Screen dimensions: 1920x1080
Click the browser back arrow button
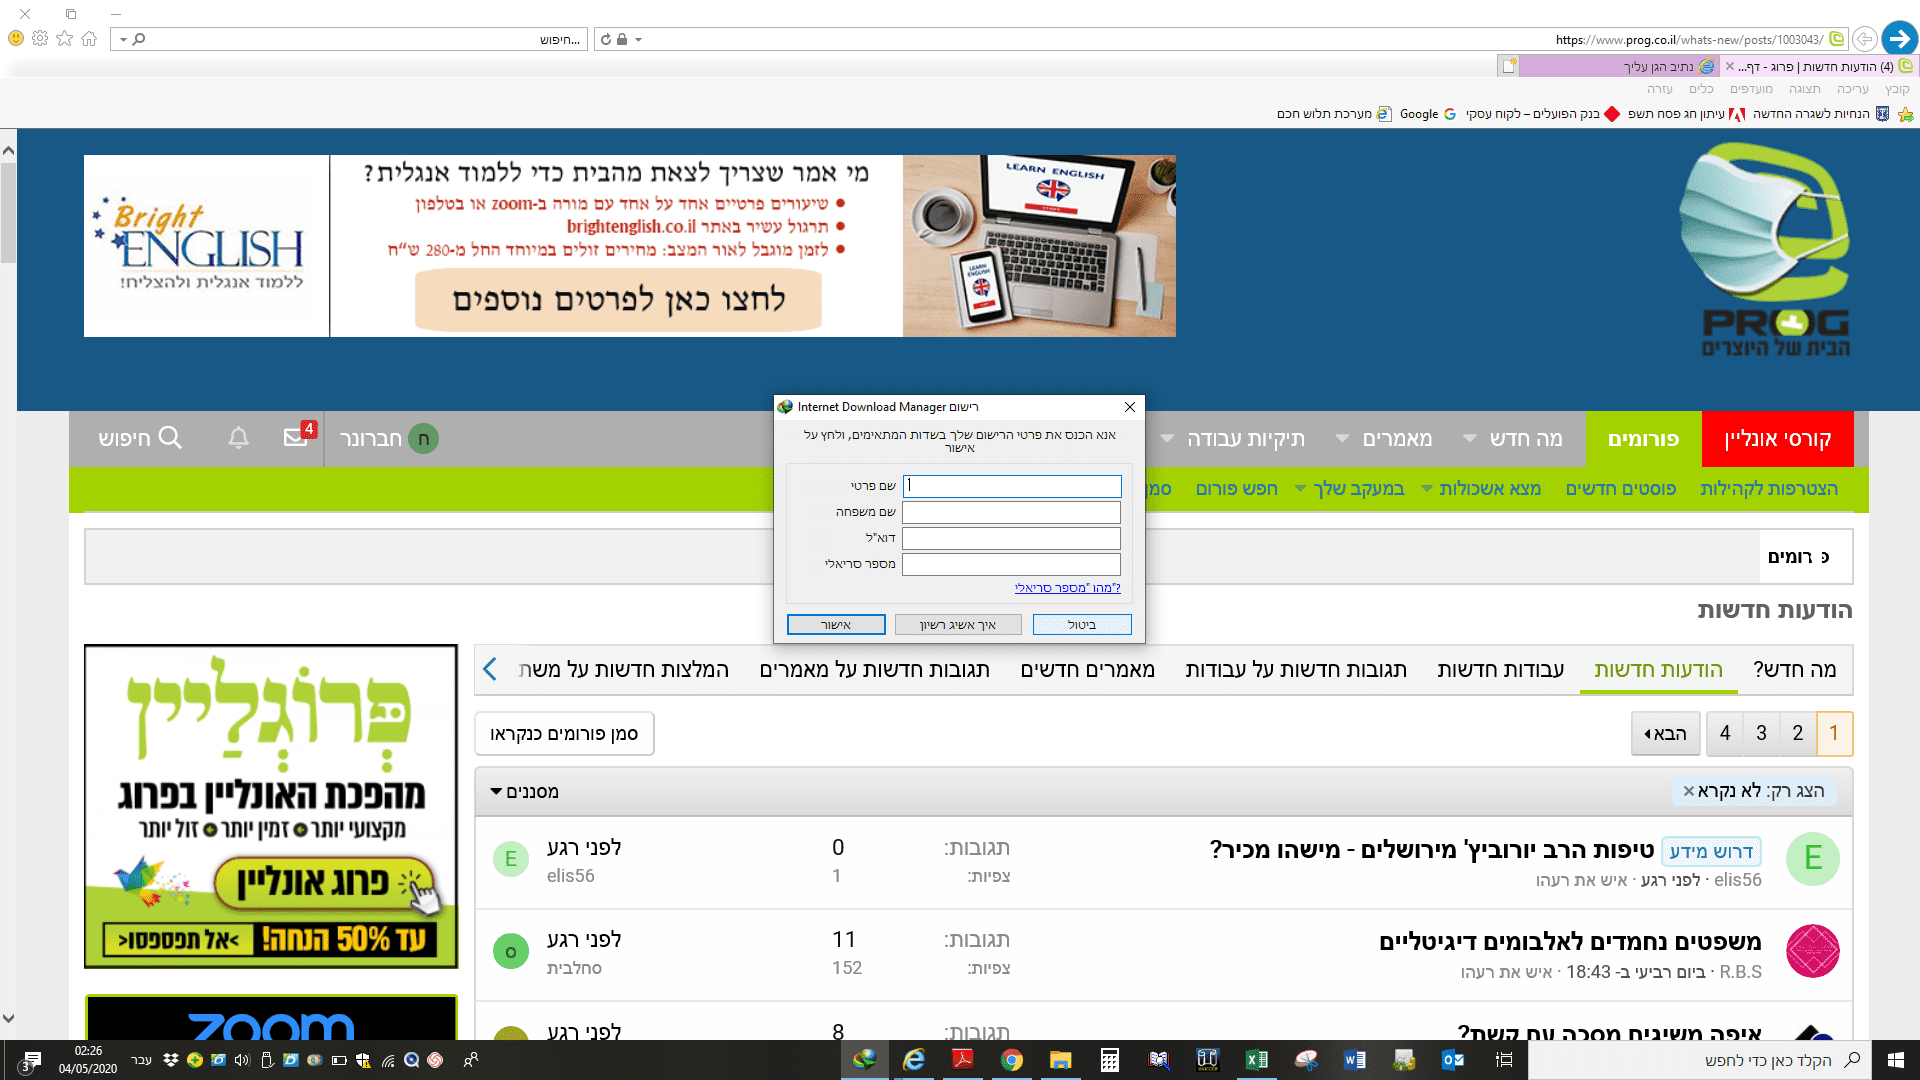[x=1899, y=39]
